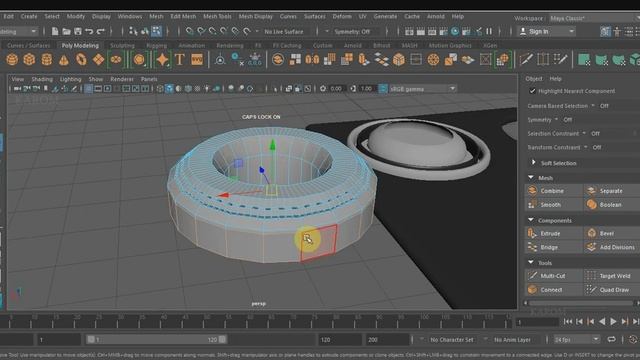Image resolution: width=640 pixels, height=360 pixels.
Task: Click the Bridge component icon
Action: pyautogui.click(x=532, y=247)
